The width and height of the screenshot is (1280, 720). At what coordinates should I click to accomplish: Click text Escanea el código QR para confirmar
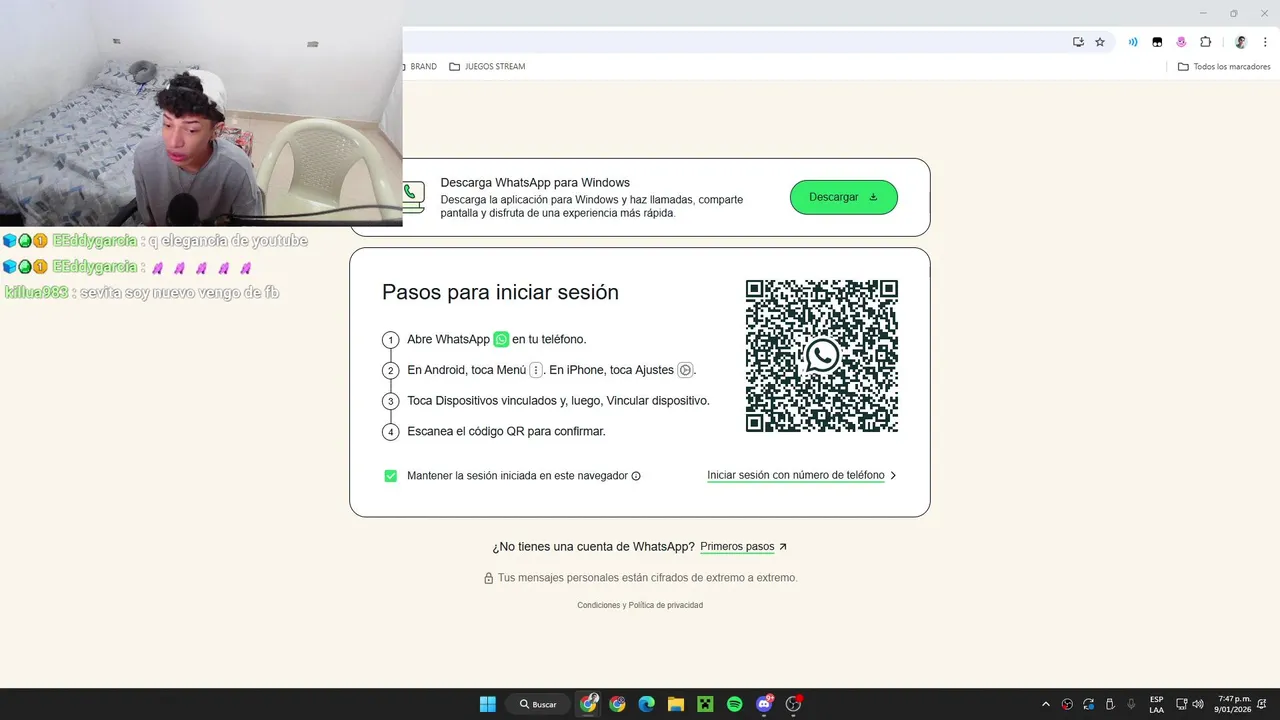tap(506, 431)
